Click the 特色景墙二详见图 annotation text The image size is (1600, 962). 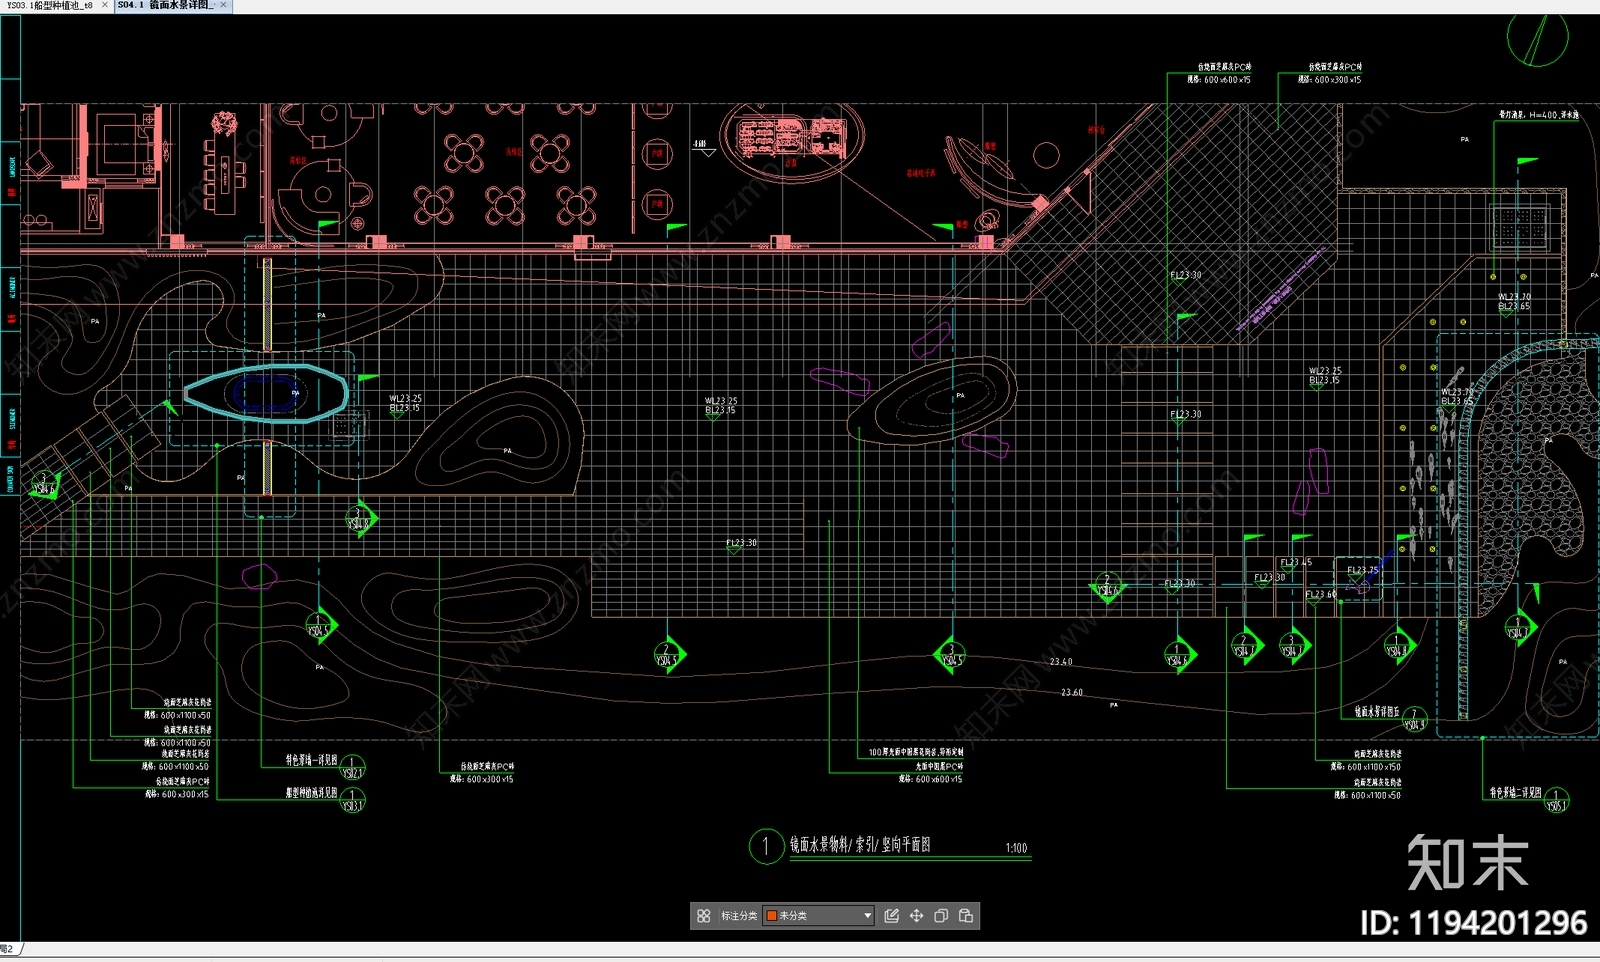(x=1515, y=793)
